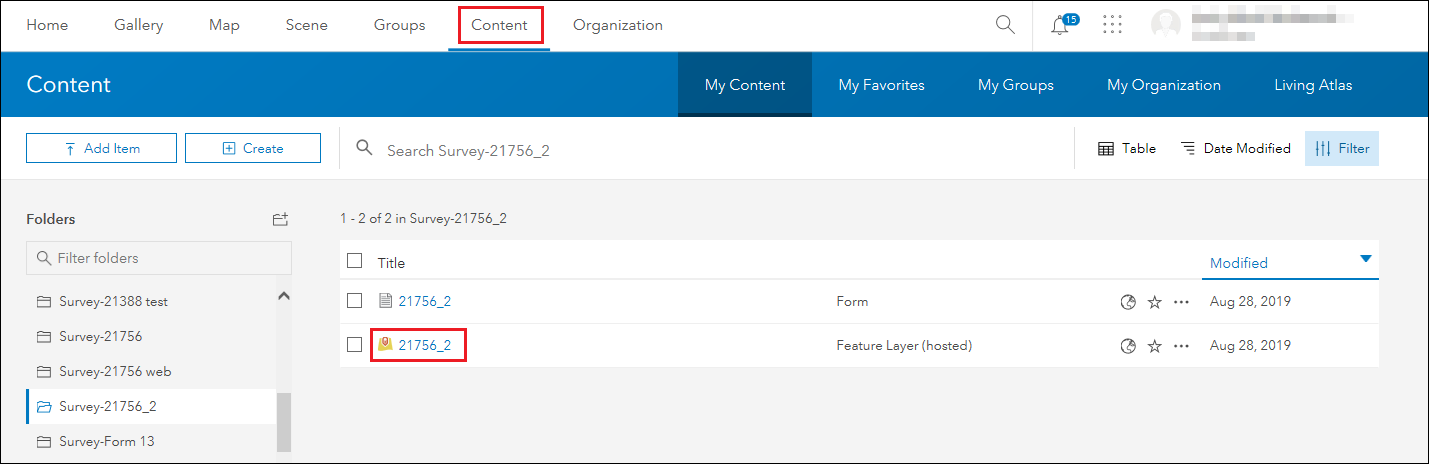The image size is (1429, 464).
Task: Open more options for Feature Layer item
Action: [1181, 346]
